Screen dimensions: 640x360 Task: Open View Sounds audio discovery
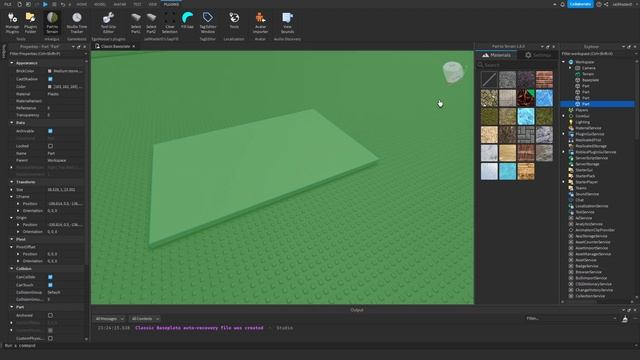coord(287,22)
